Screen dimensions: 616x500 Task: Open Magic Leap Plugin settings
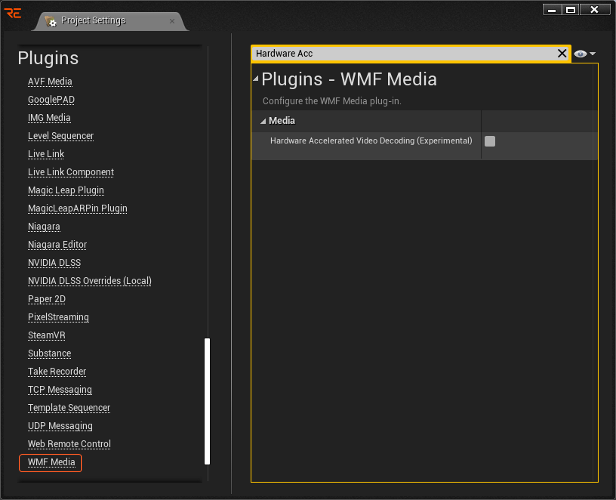66,190
